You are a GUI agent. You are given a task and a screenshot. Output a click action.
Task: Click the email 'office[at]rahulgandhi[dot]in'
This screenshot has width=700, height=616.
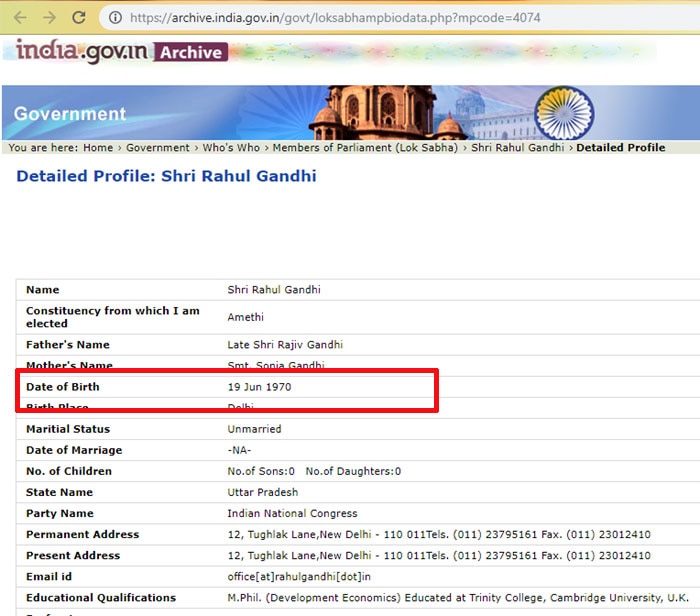[299, 577]
